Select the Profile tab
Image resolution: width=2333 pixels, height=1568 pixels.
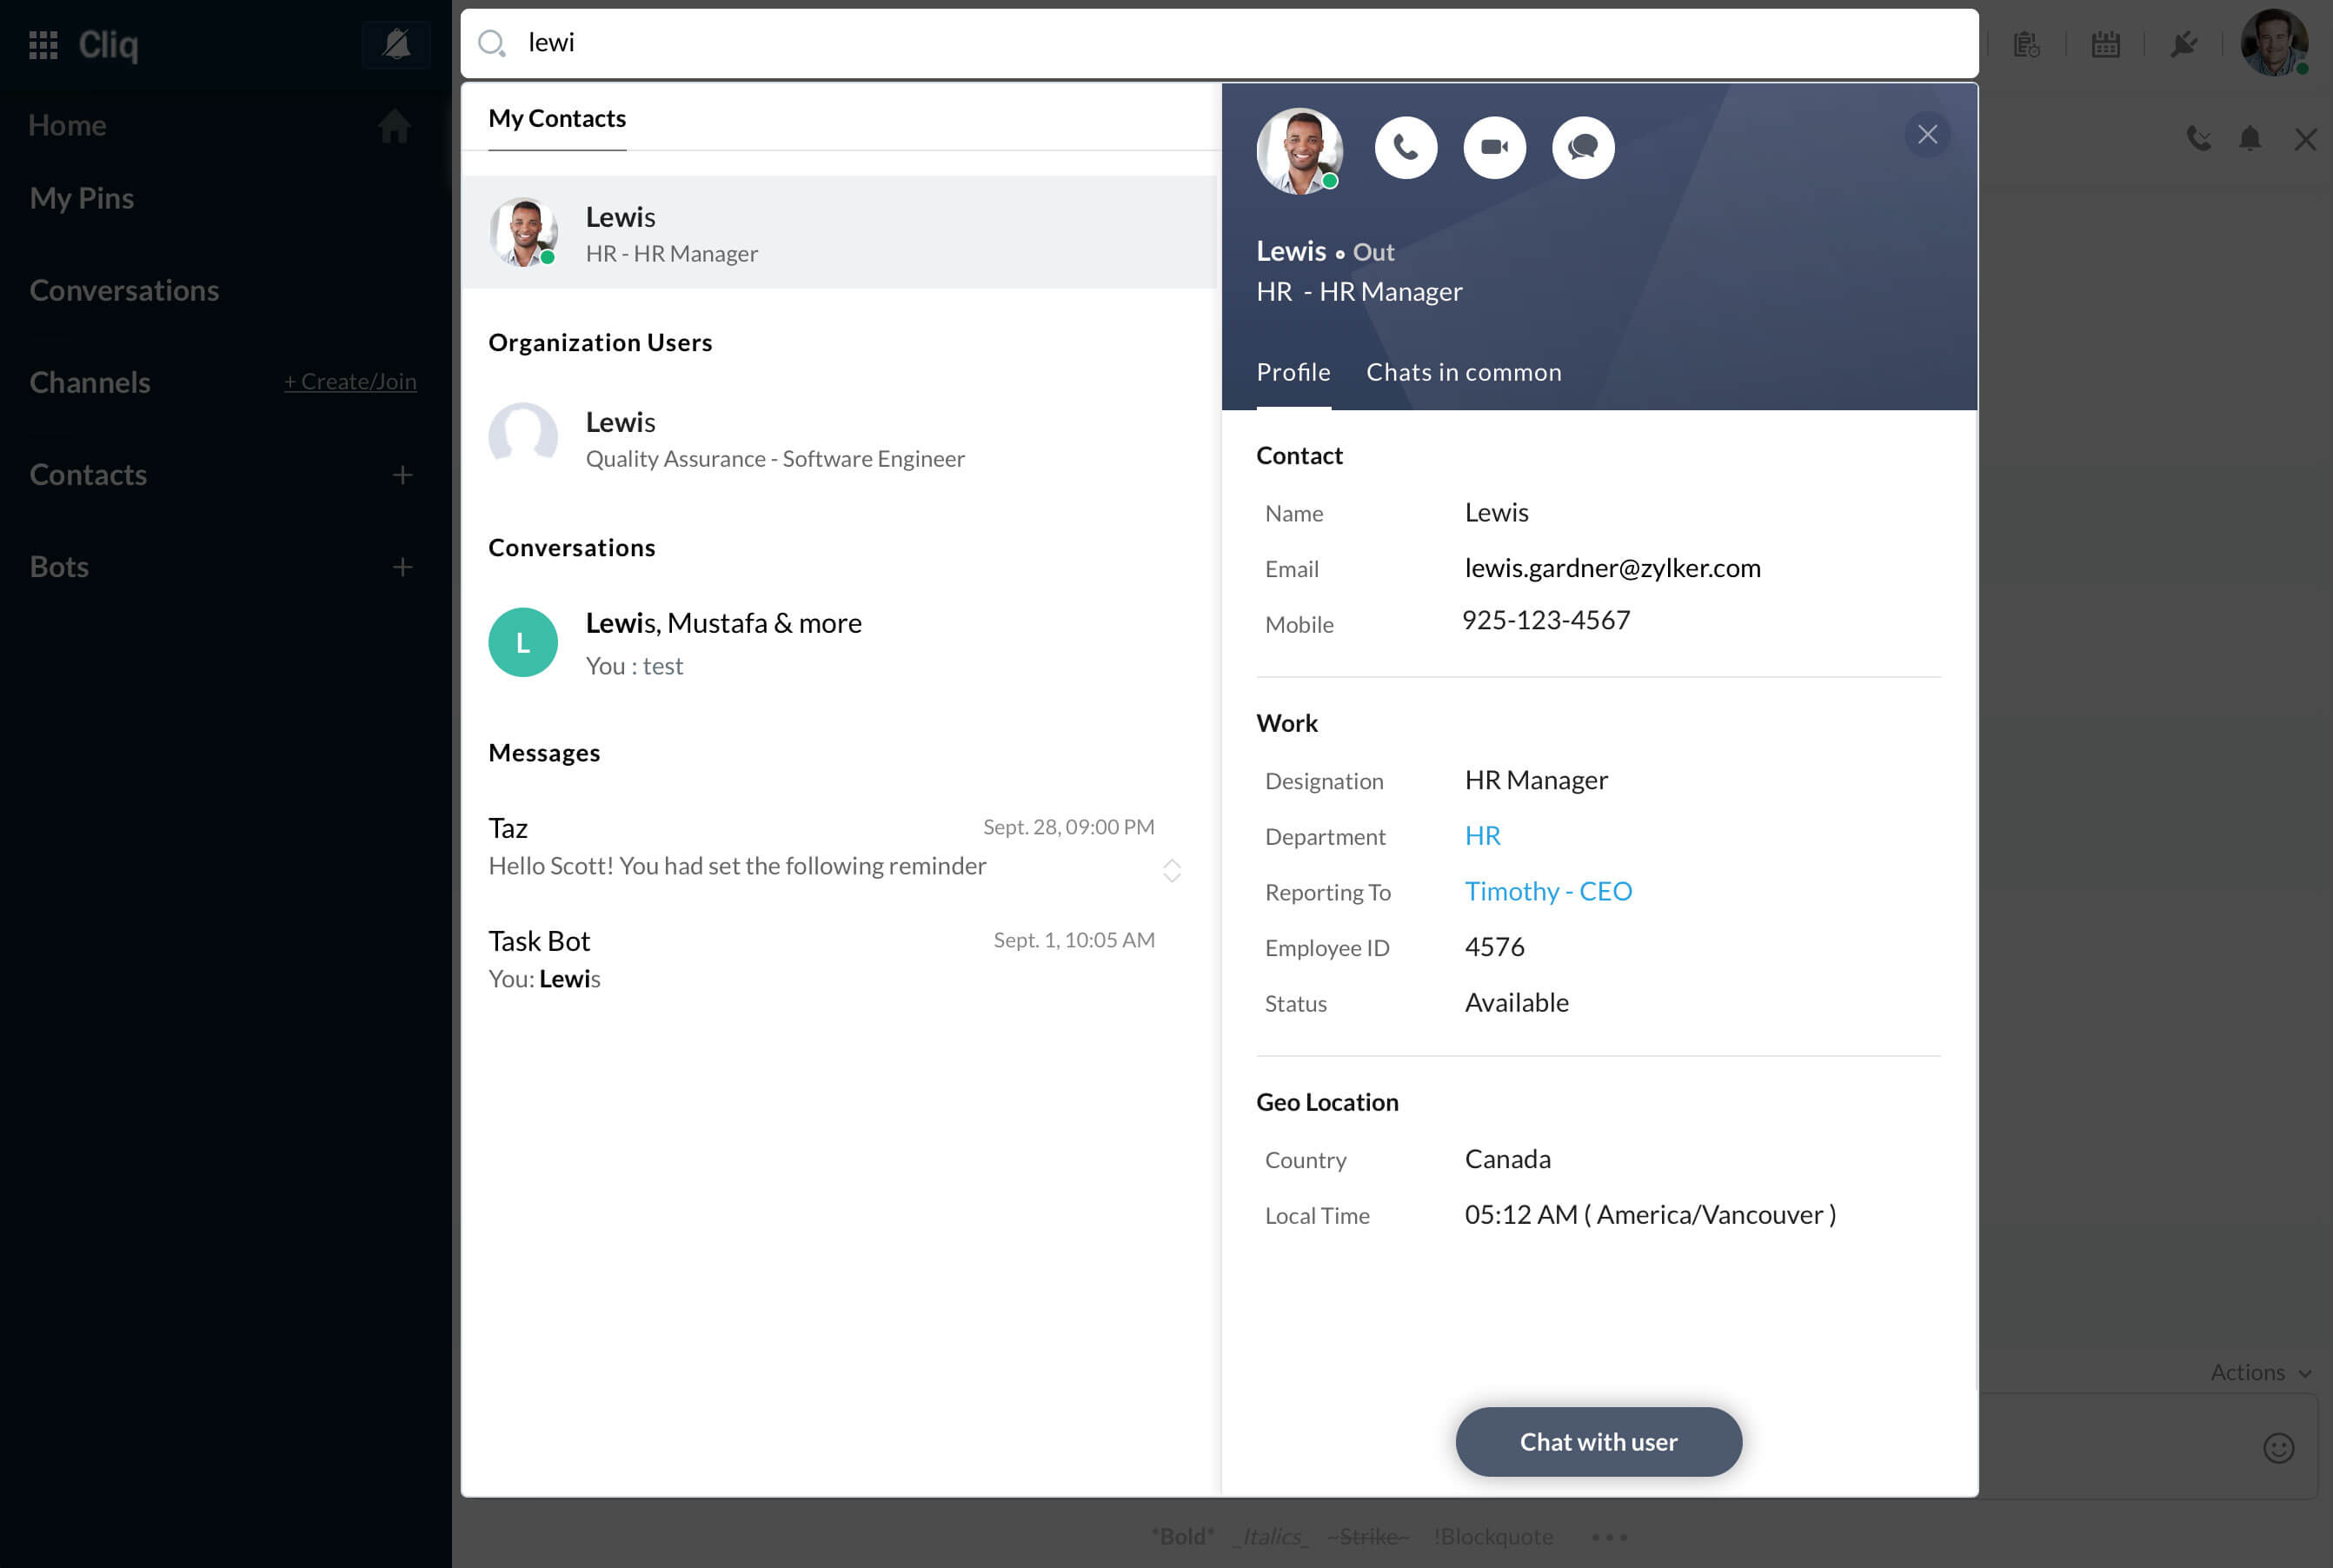click(x=1292, y=372)
